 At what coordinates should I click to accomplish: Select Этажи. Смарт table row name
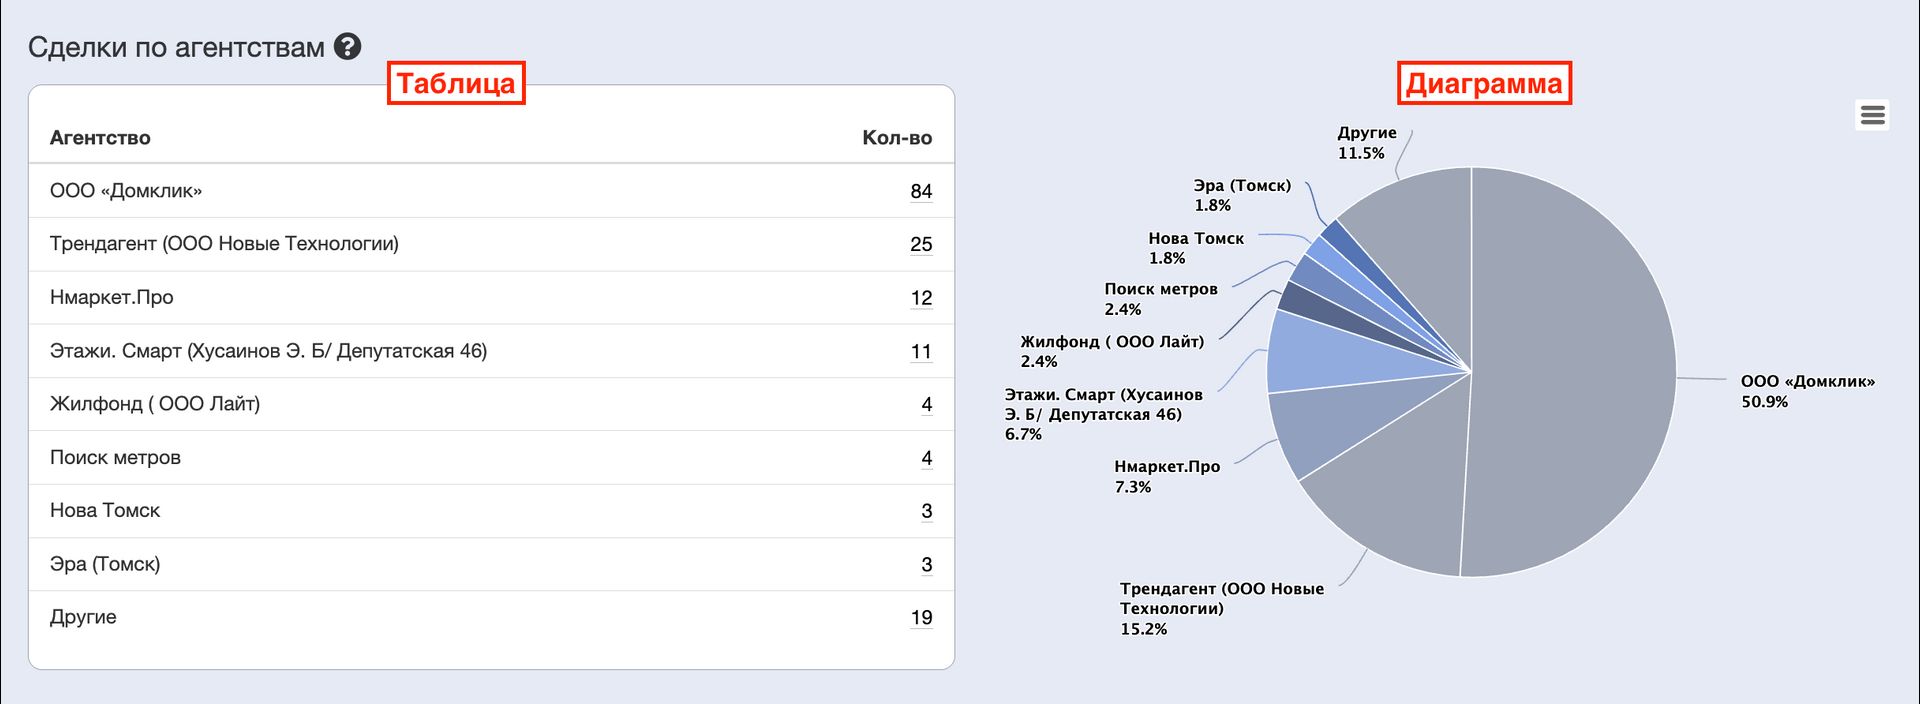[x=268, y=351]
